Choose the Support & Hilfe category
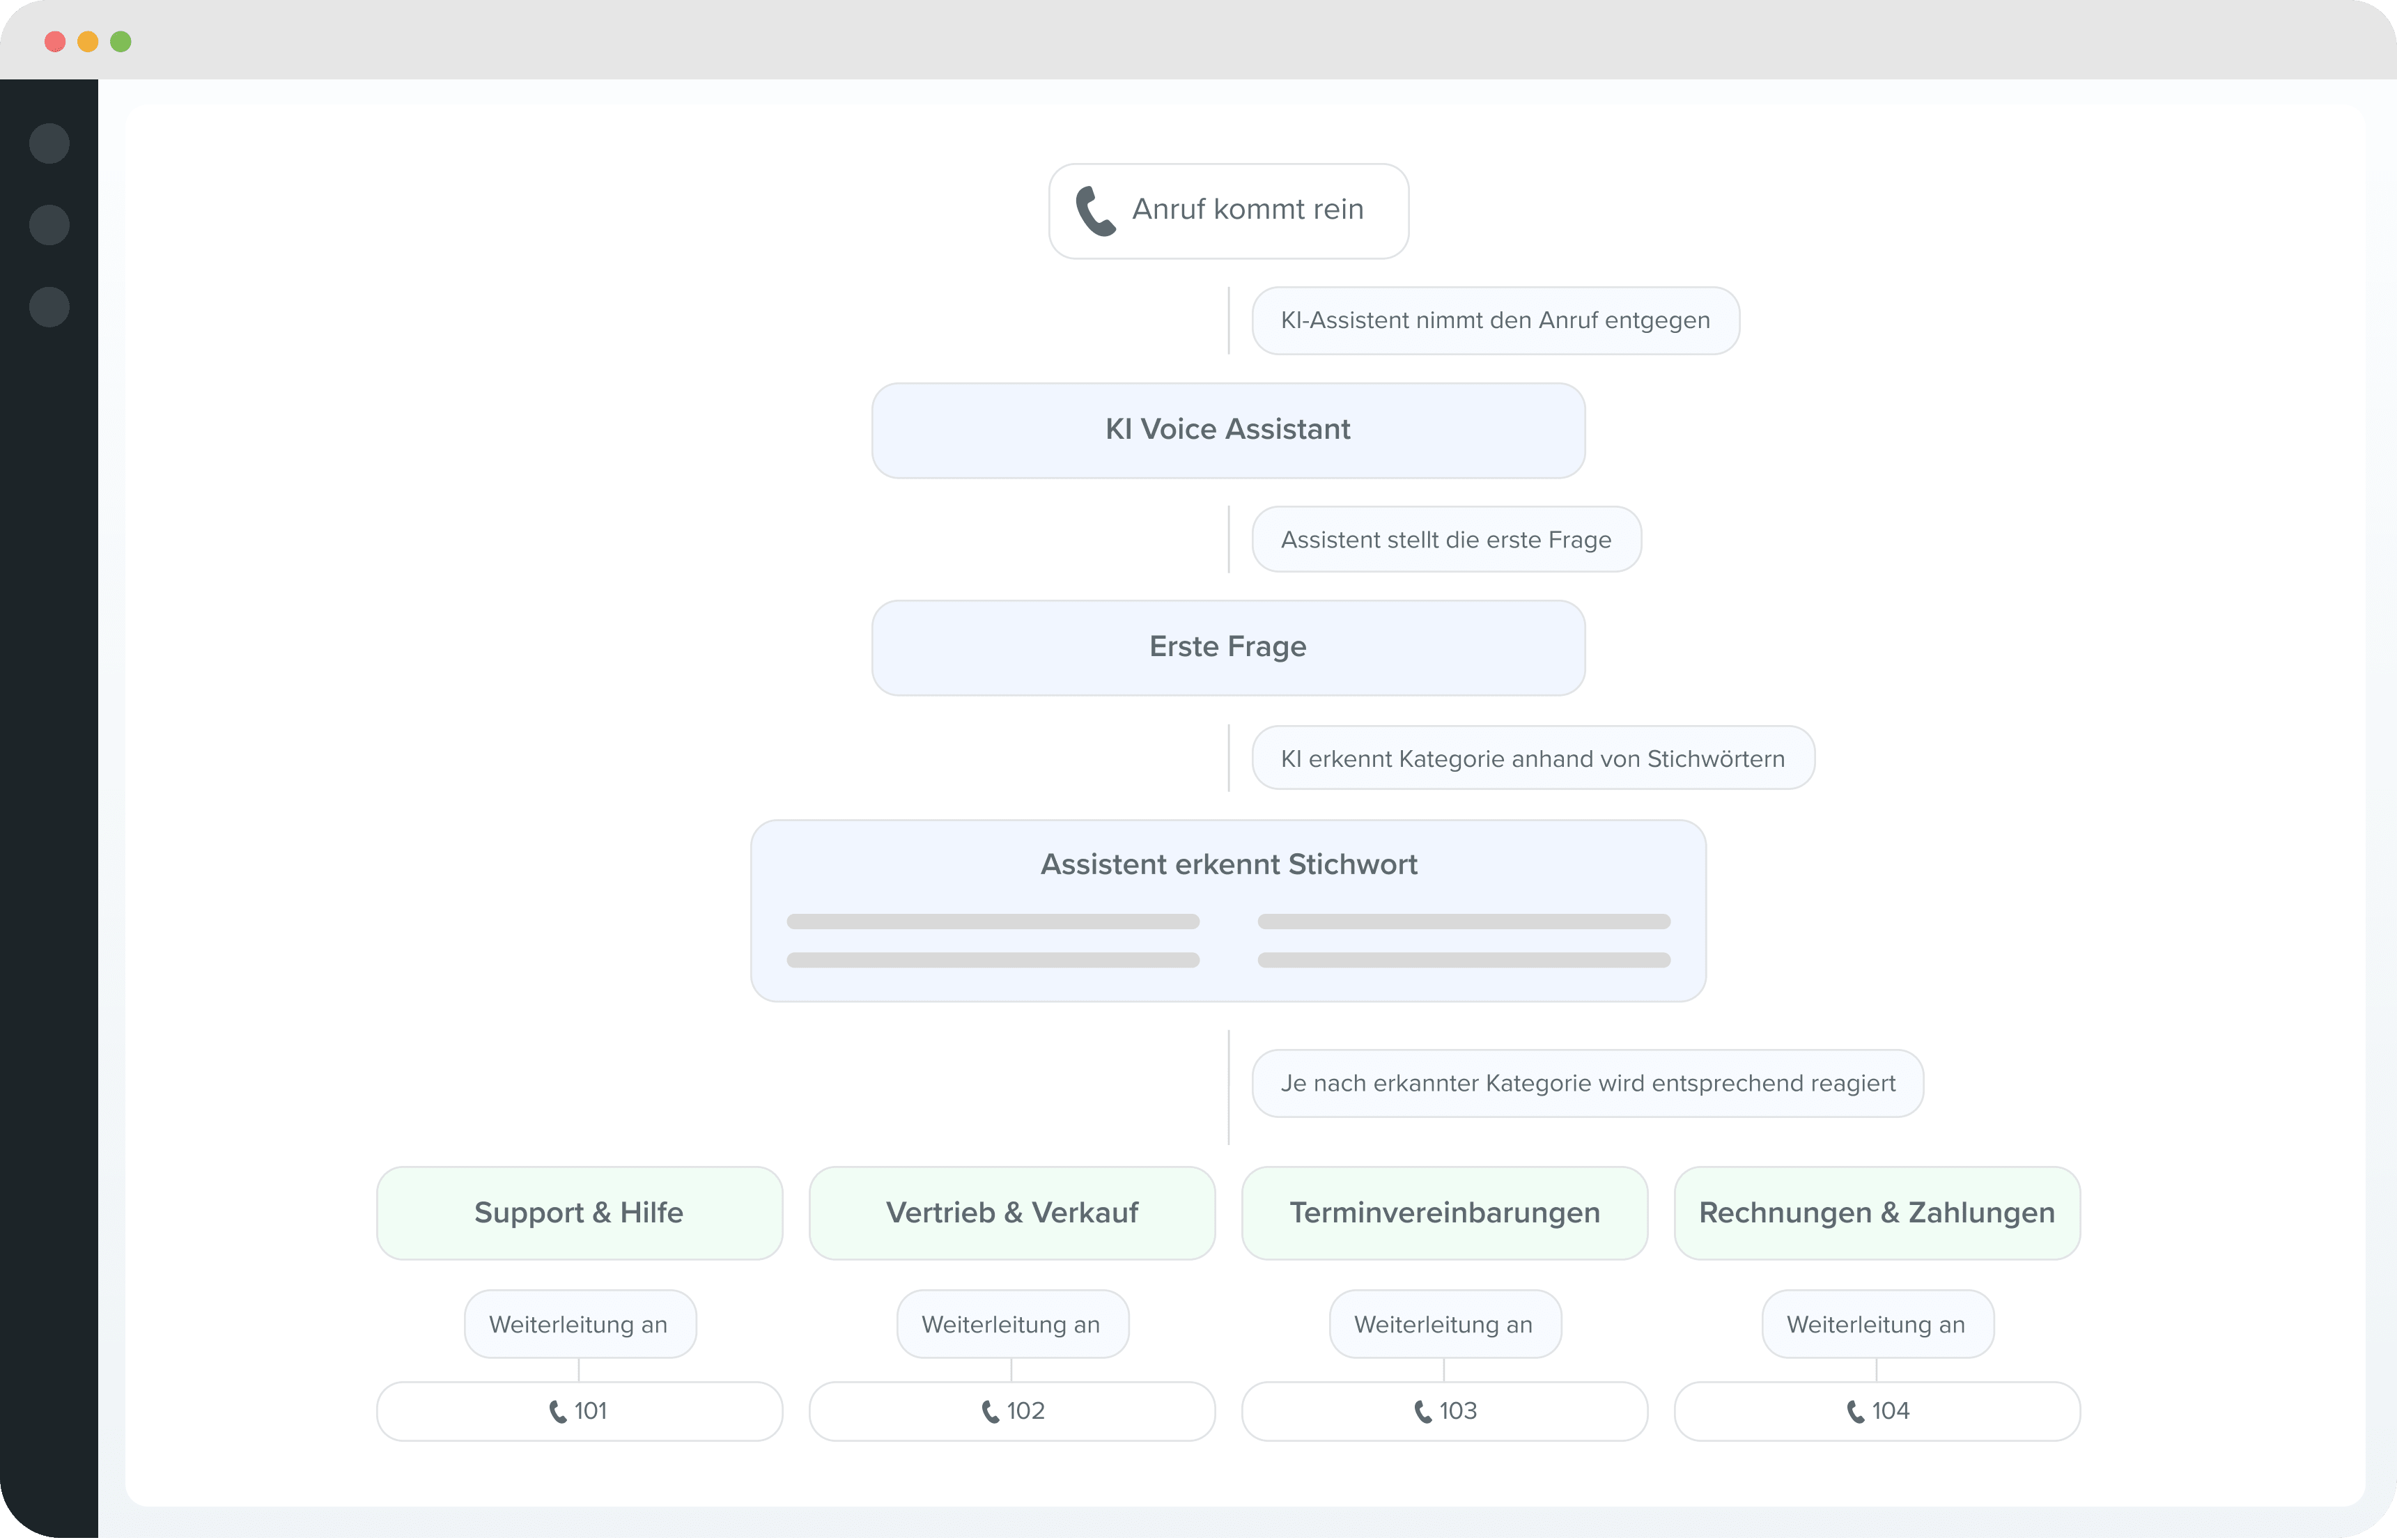This screenshot has width=2397, height=1540. pos(579,1212)
